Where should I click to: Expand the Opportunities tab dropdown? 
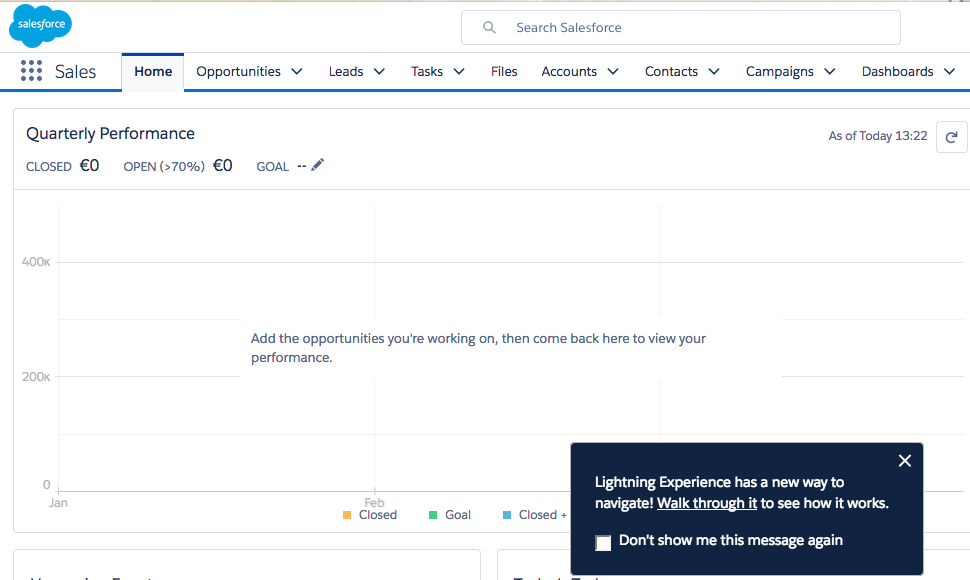[297, 72]
